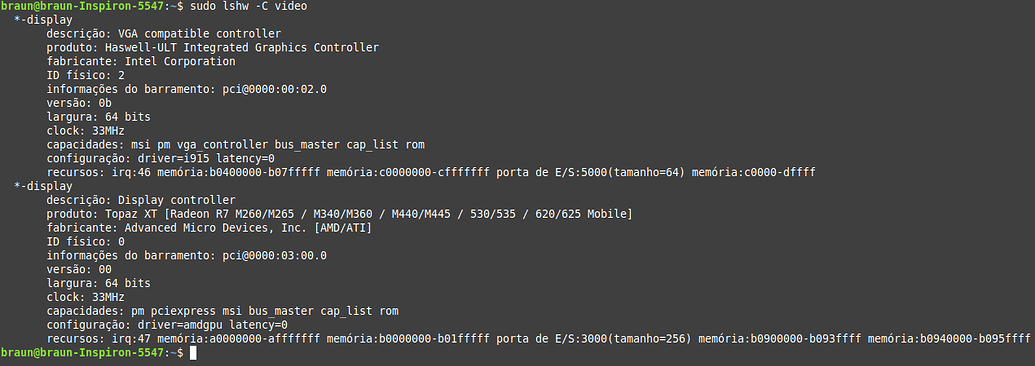This screenshot has height=366, width=1035.
Task: Click the 'Intel Corporation' manufacturer text
Action: coord(180,61)
